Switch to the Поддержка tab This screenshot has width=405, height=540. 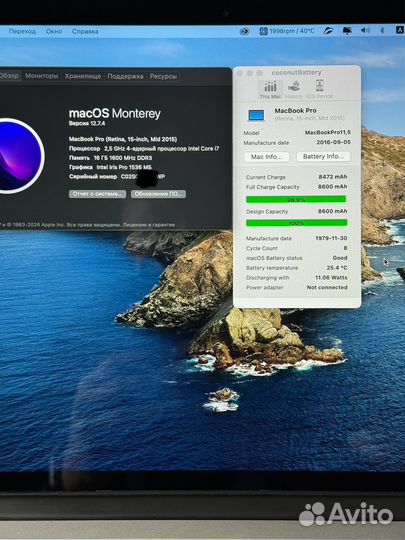125,76
